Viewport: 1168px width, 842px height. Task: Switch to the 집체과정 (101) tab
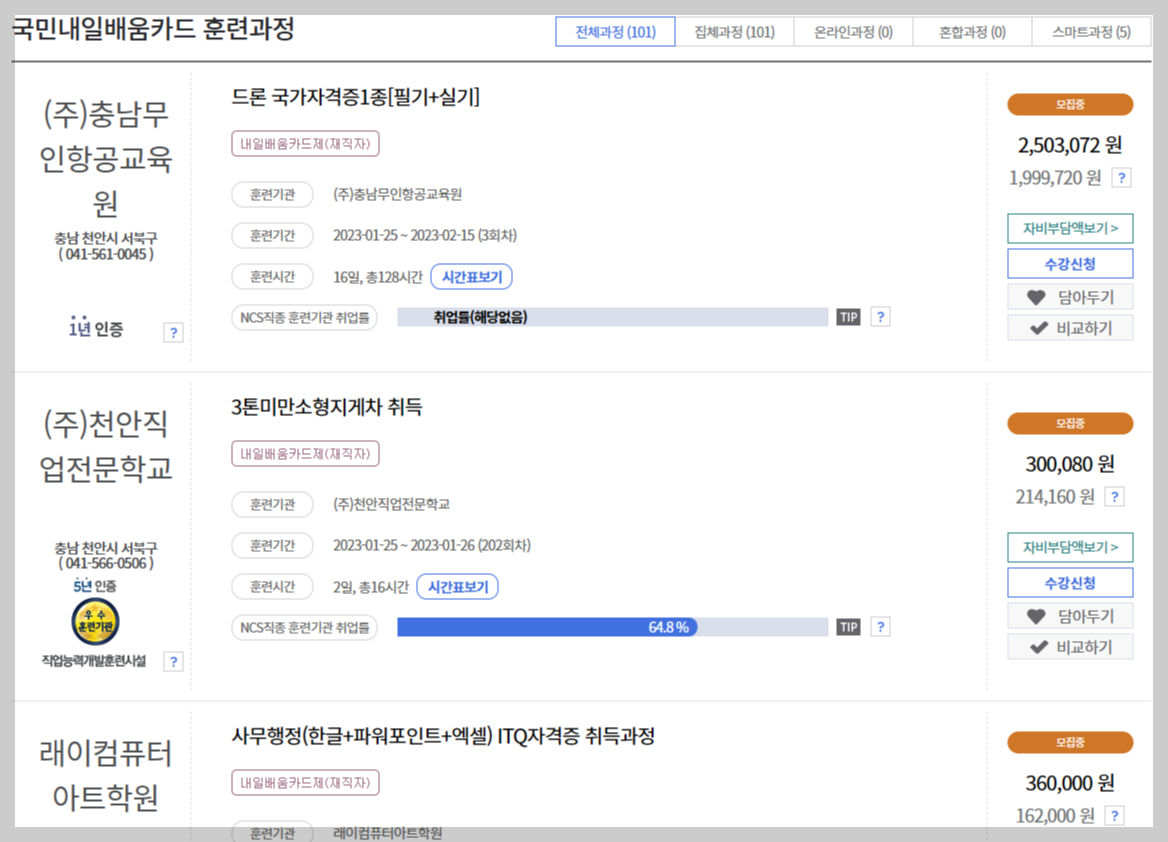point(734,32)
